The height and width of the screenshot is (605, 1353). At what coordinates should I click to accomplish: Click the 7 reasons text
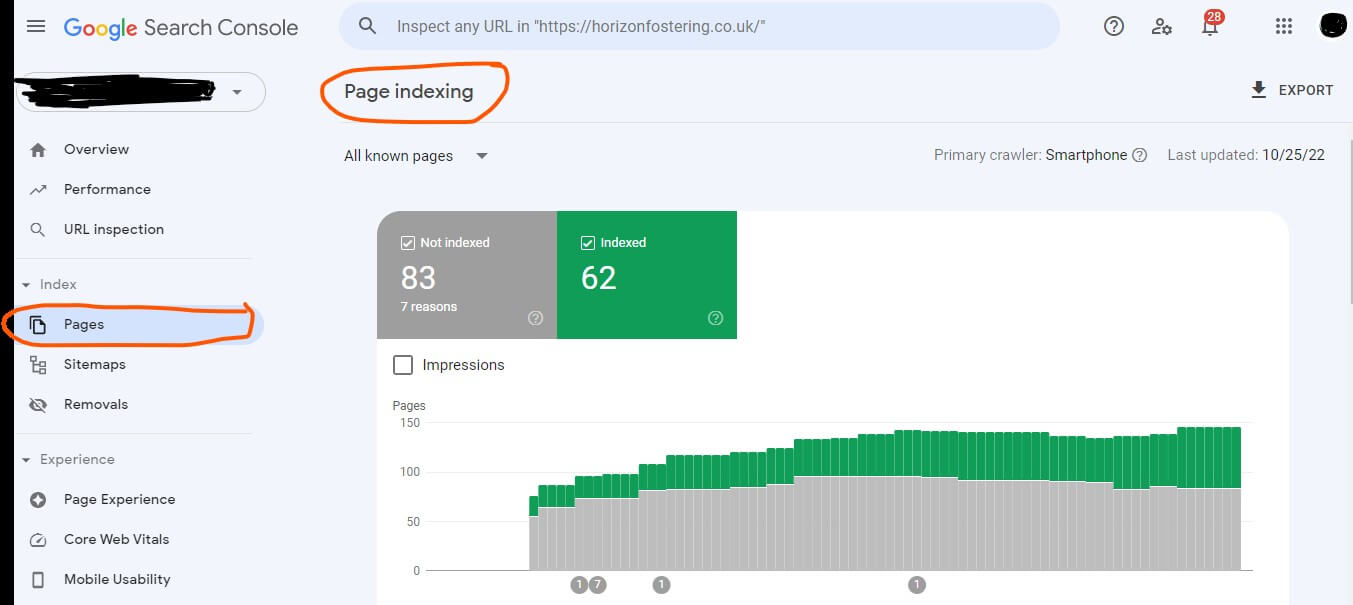[x=429, y=307]
